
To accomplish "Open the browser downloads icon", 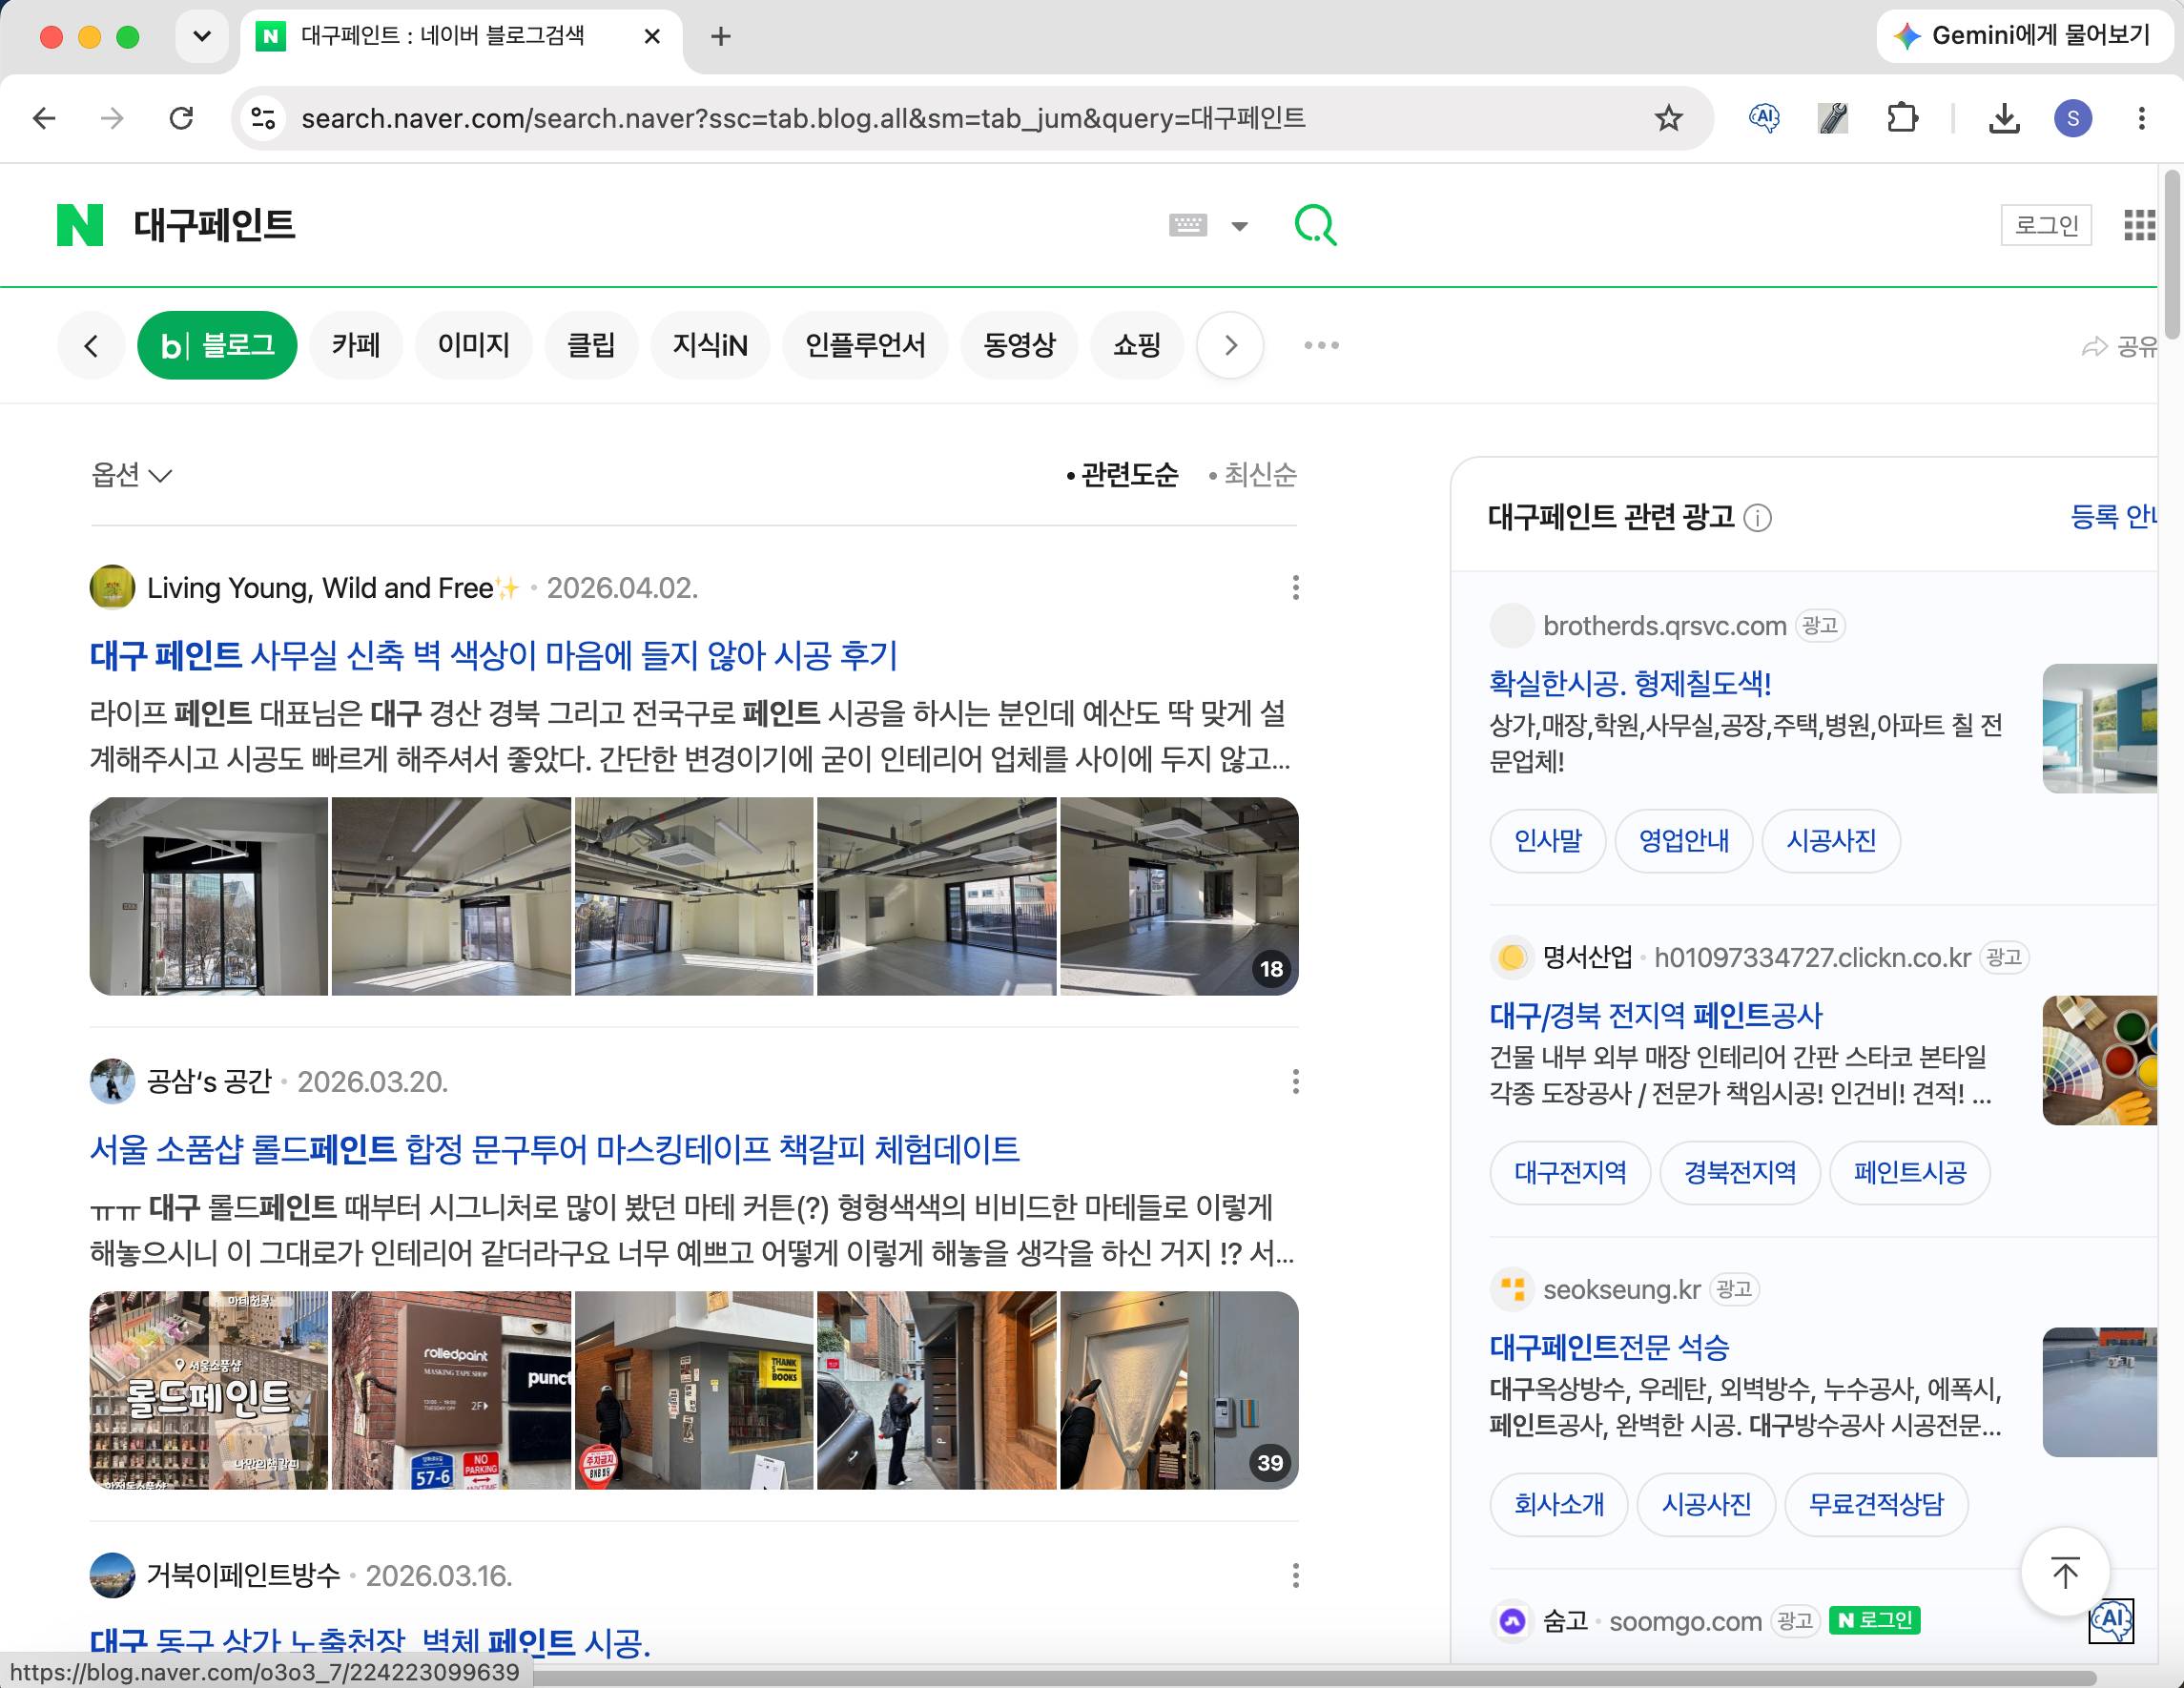I will pyautogui.click(x=2004, y=119).
